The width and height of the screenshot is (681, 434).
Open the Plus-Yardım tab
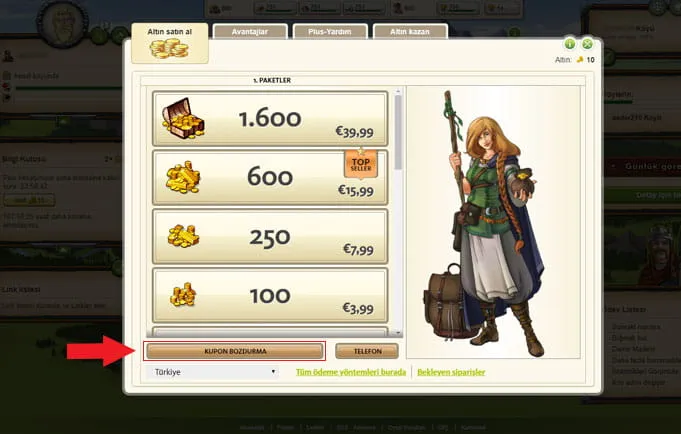point(330,32)
